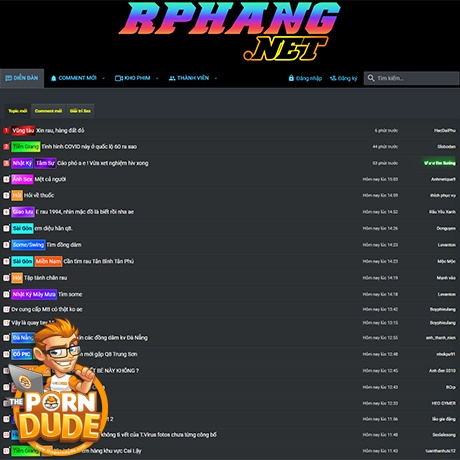Click the video camera icon for Kho Phim
The height and width of the screenshot is (460, 460).
pyautogui.click(x=119, y=78)
